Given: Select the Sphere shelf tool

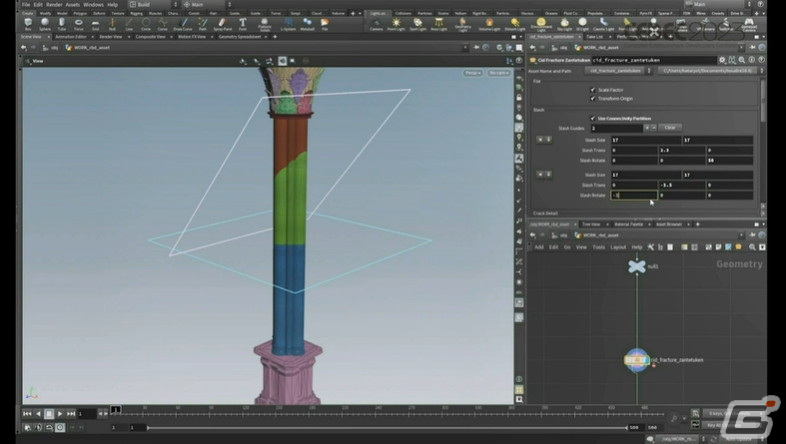Looking at the screenshot, I should click(x=45, y=24).
